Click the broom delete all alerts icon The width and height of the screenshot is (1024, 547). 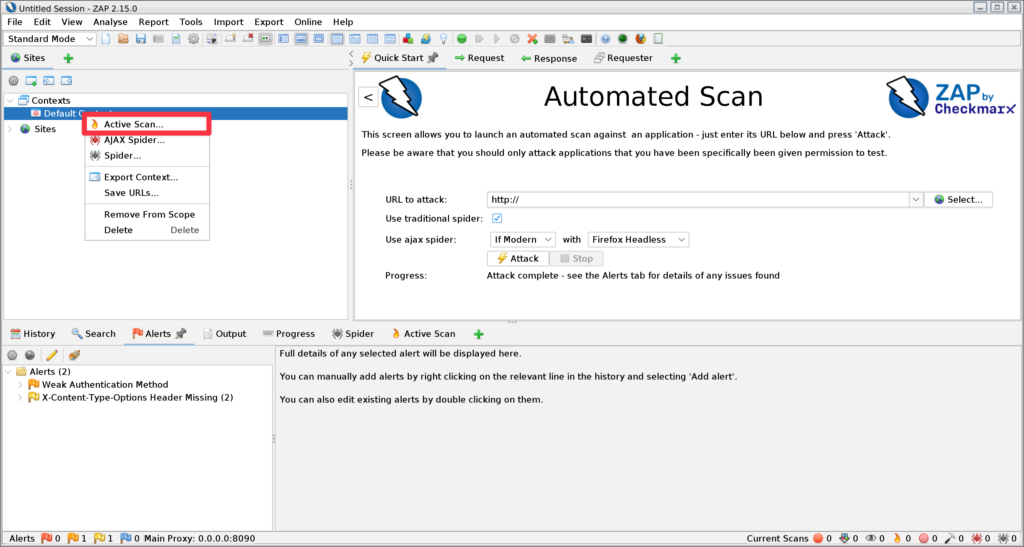point(74,355)
